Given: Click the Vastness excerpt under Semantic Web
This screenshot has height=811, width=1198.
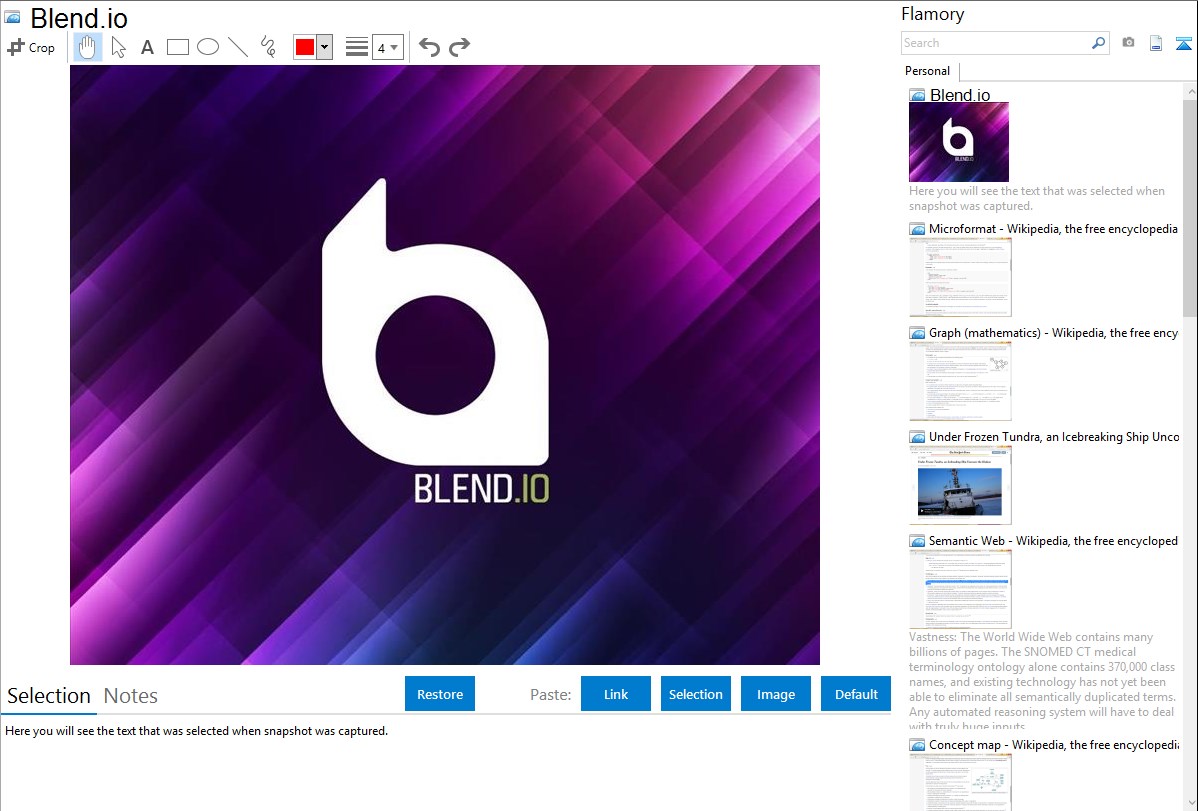Looking at the screenshot, I should tap(1042, 681).
